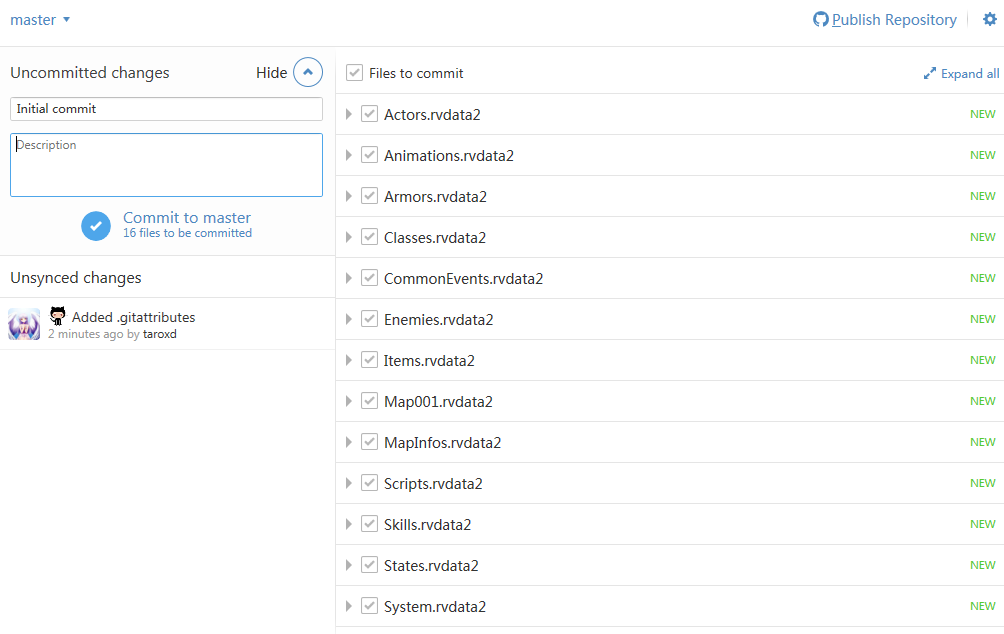Expand the Skills.rvdata2 diff

click(348, 524)
